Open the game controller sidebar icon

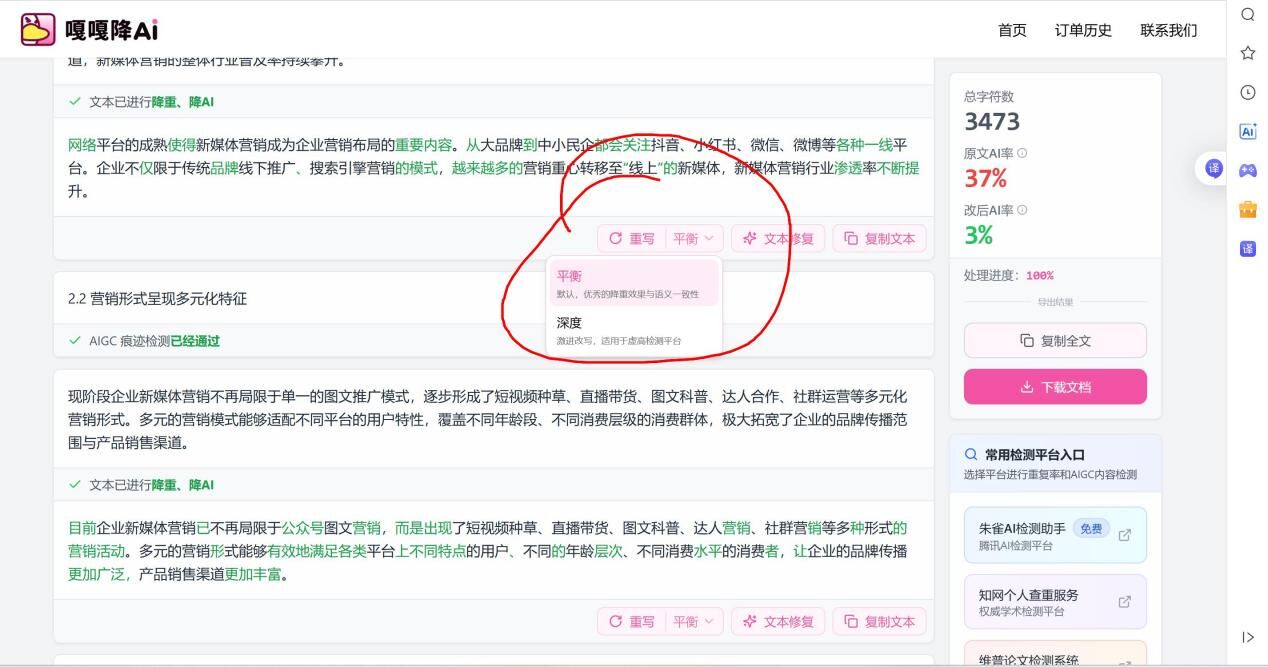tap(1248, 170)
